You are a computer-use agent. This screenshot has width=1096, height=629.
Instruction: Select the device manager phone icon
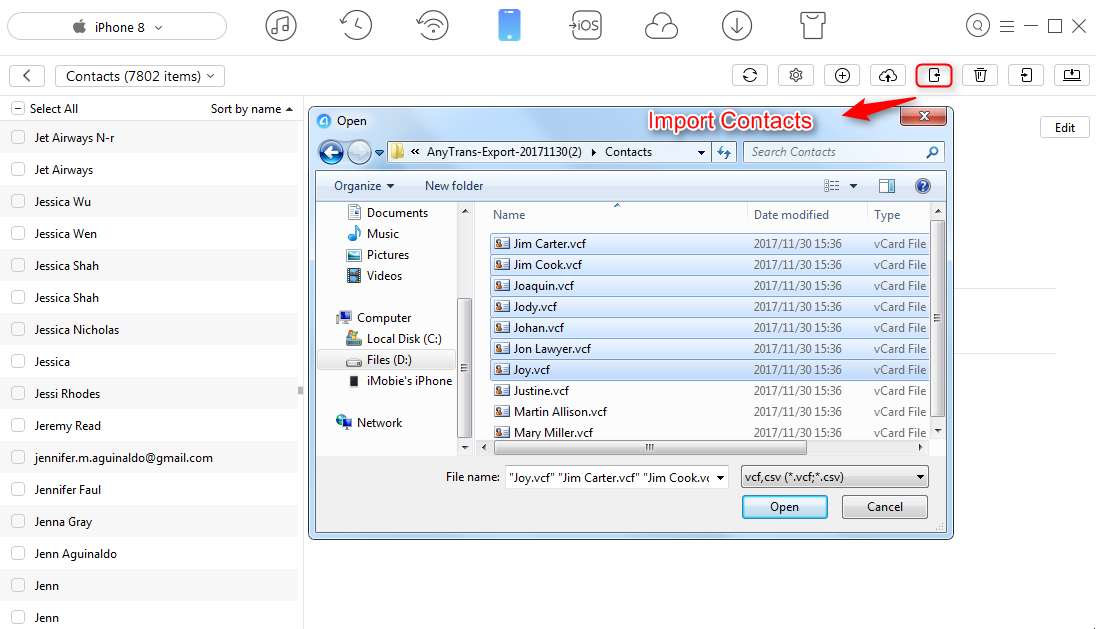coord(509,26)
